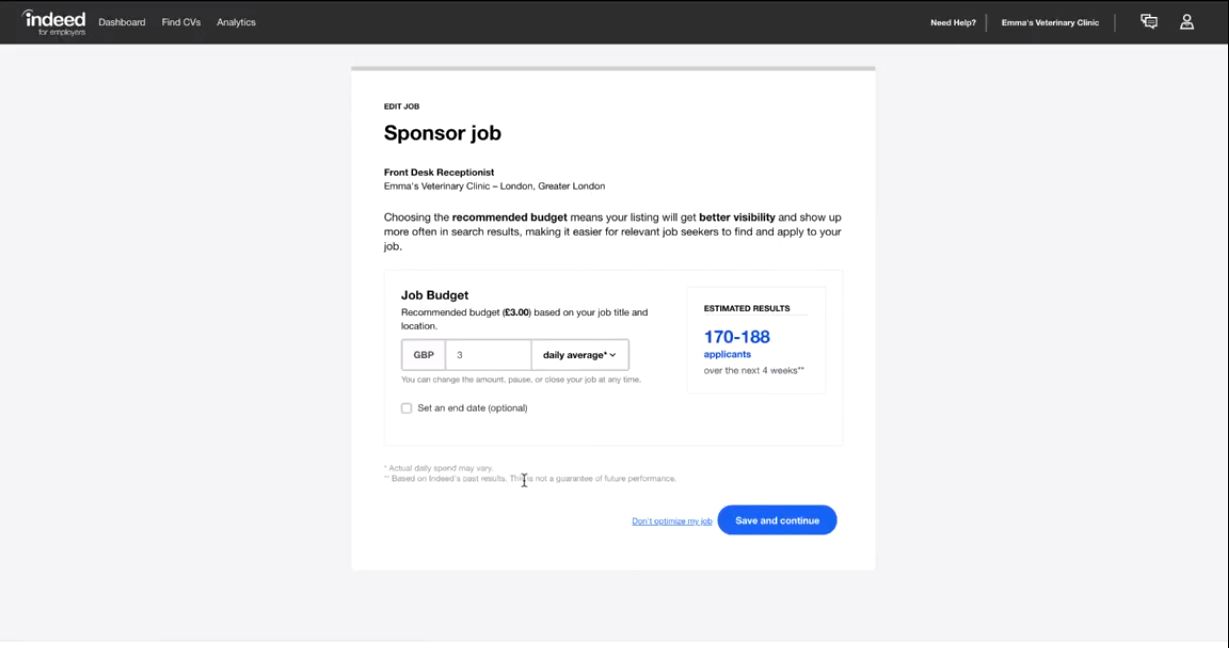Image resolution: width=1229 pixels, height=648 pixels.
Task: Switch to Find CVs
Action: point(181,21)
